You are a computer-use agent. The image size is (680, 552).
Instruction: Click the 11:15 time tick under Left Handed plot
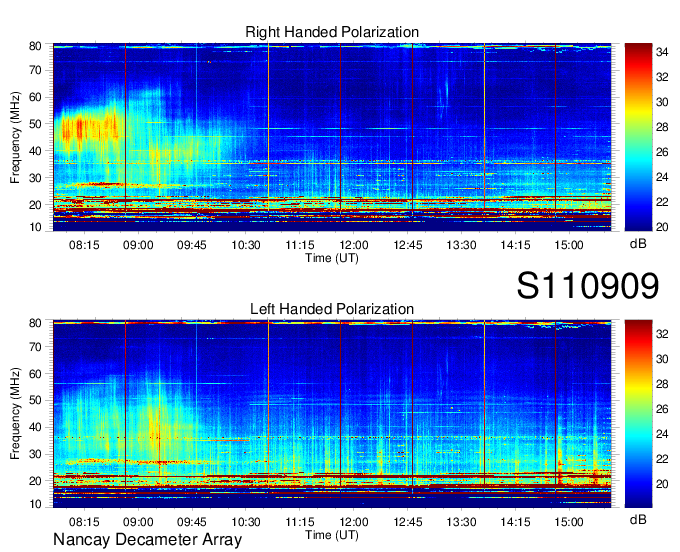[300, 522]
